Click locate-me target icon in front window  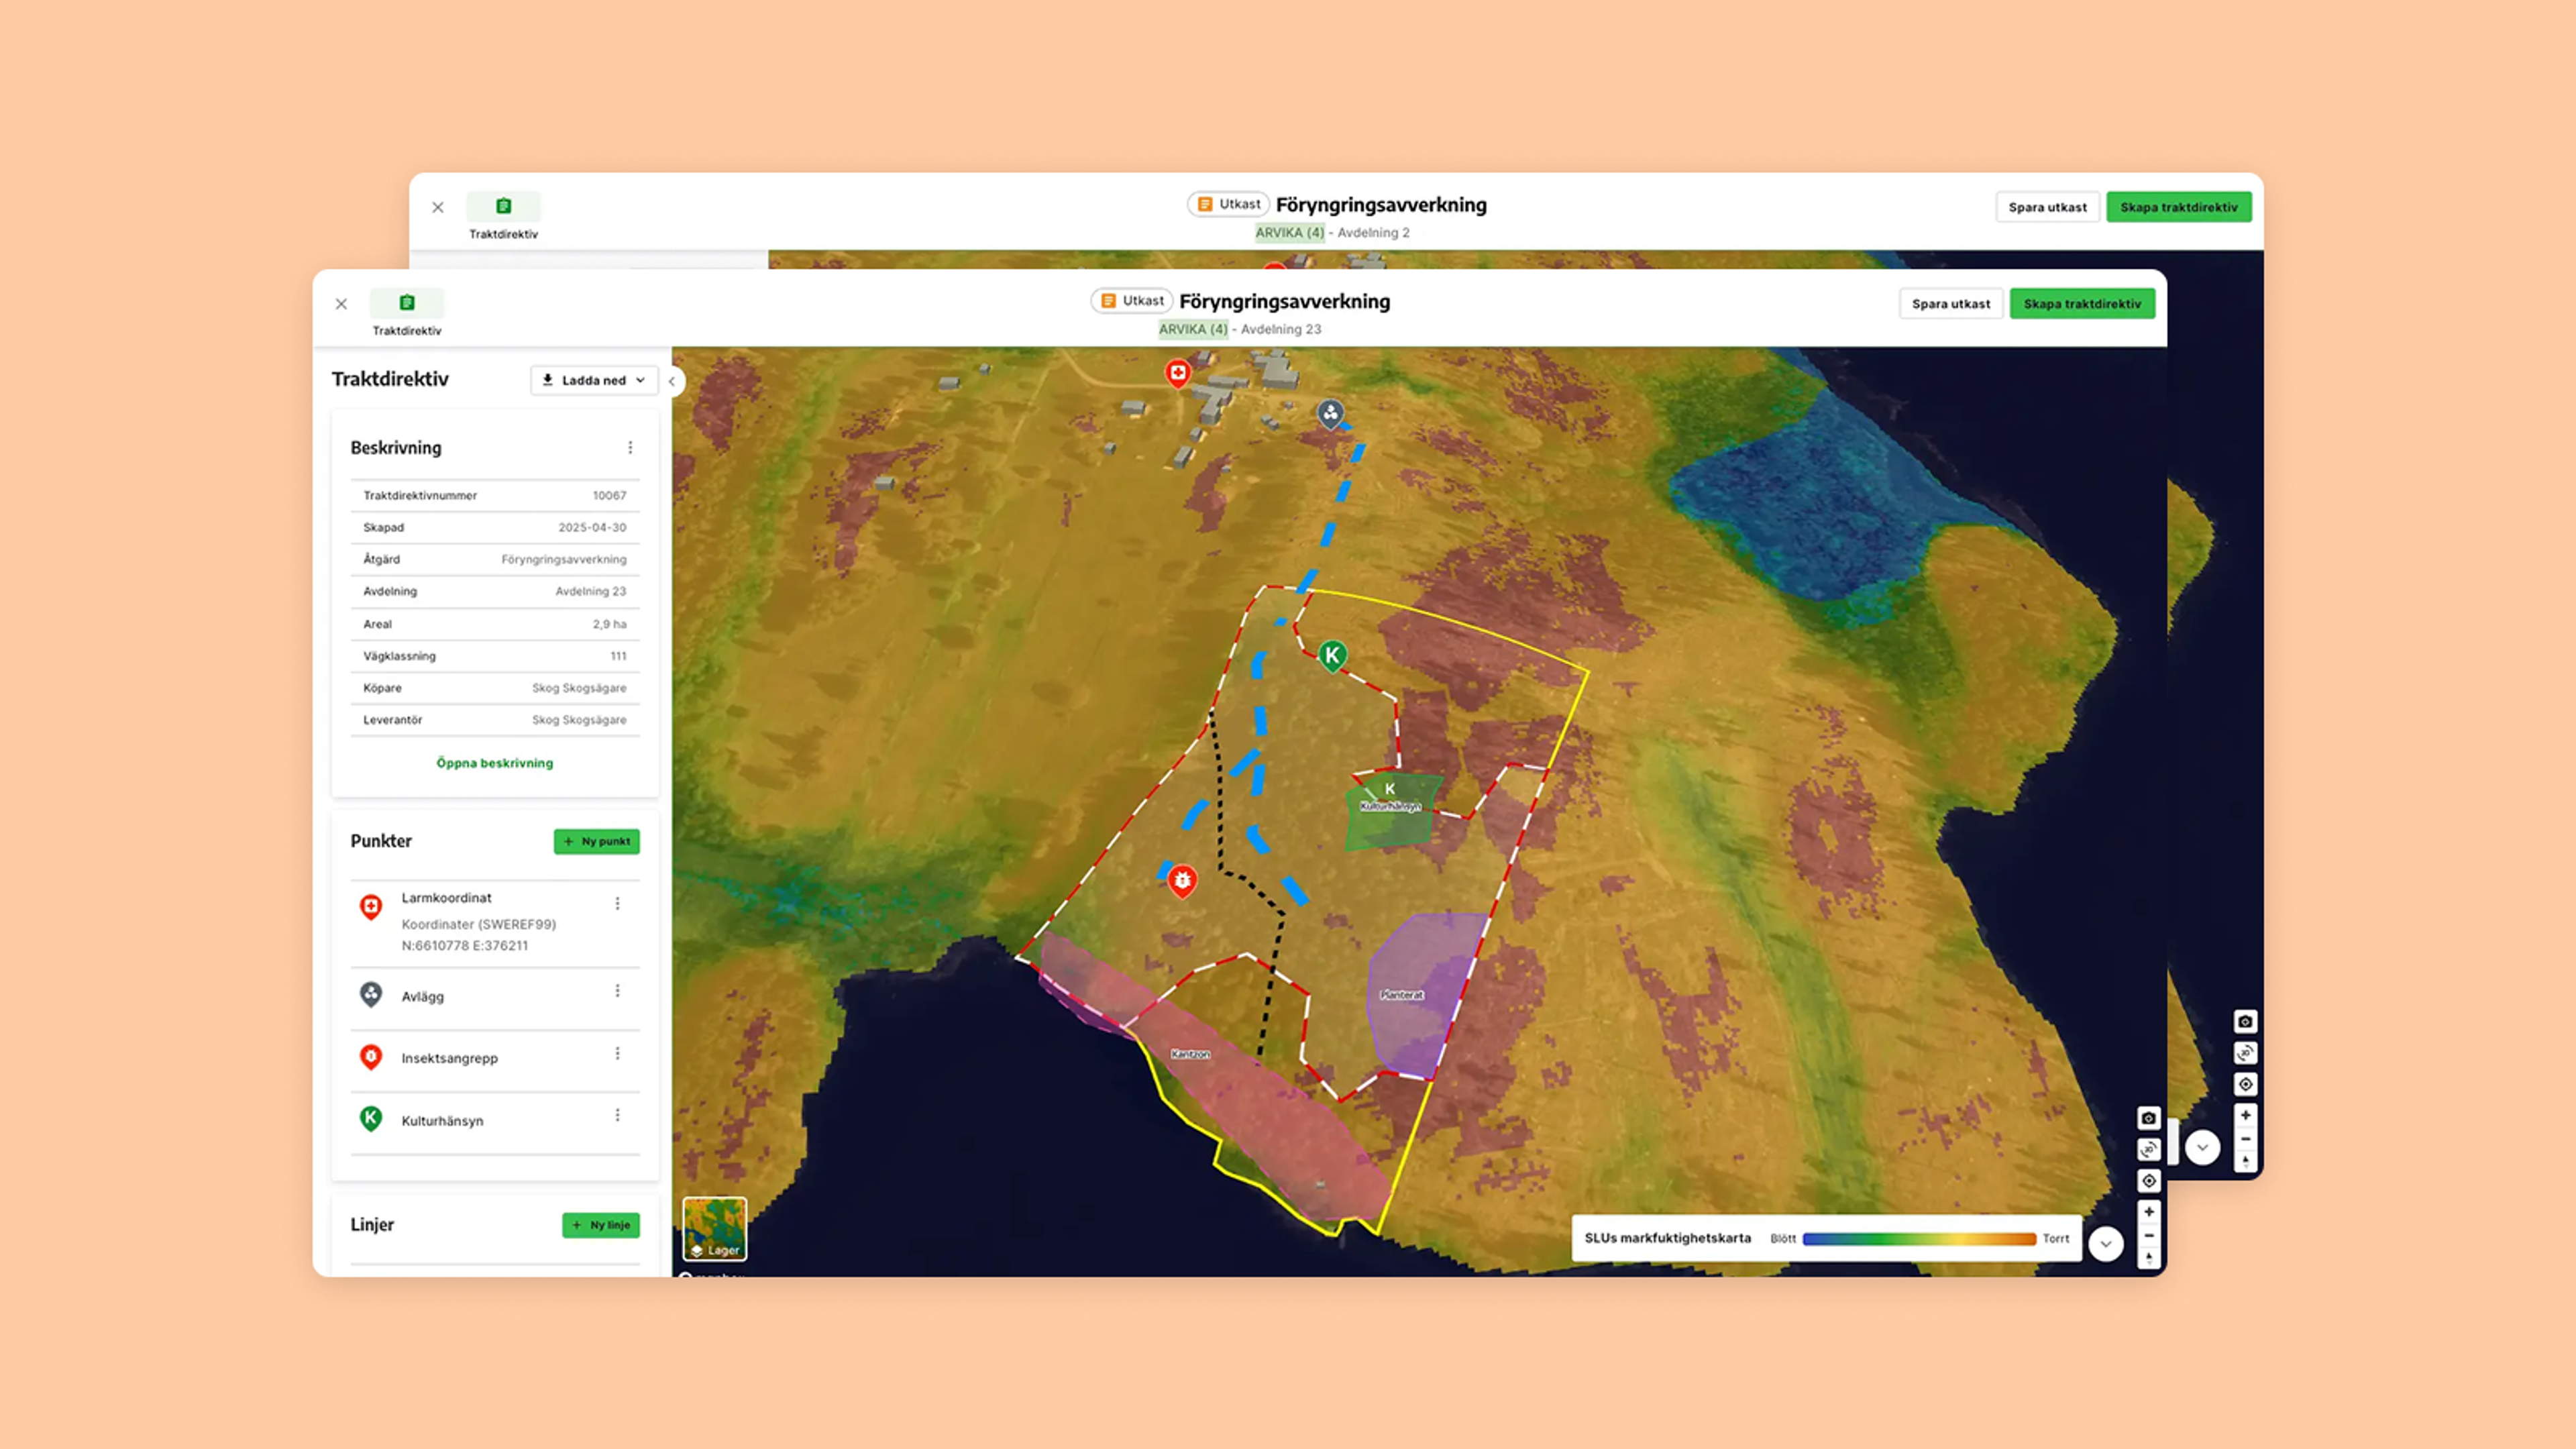tap(2148, 1181)
